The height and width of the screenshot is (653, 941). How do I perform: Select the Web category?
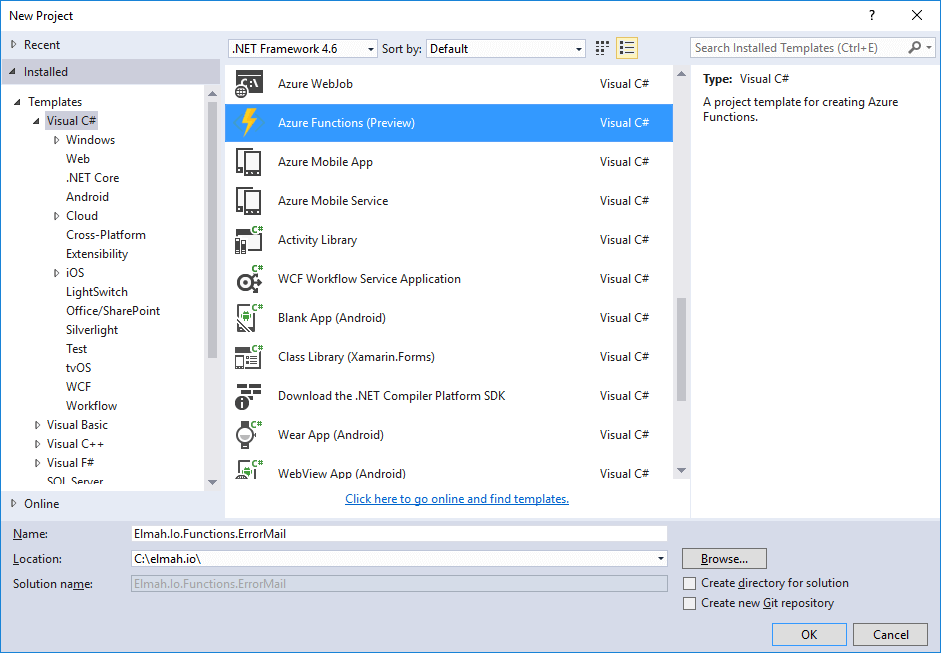tap(78, 159)
